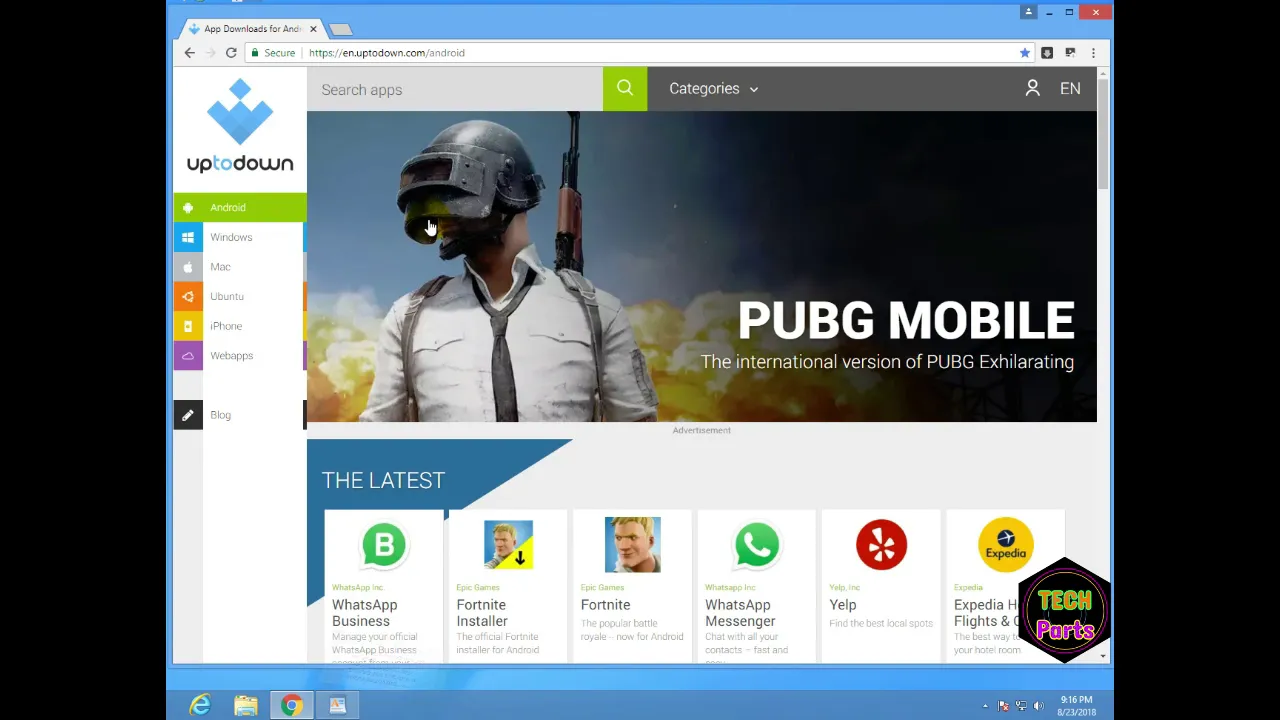Open WhatsApp Business app icon
This screenshot has width=1280, height=720.
[x=384, y=545]
